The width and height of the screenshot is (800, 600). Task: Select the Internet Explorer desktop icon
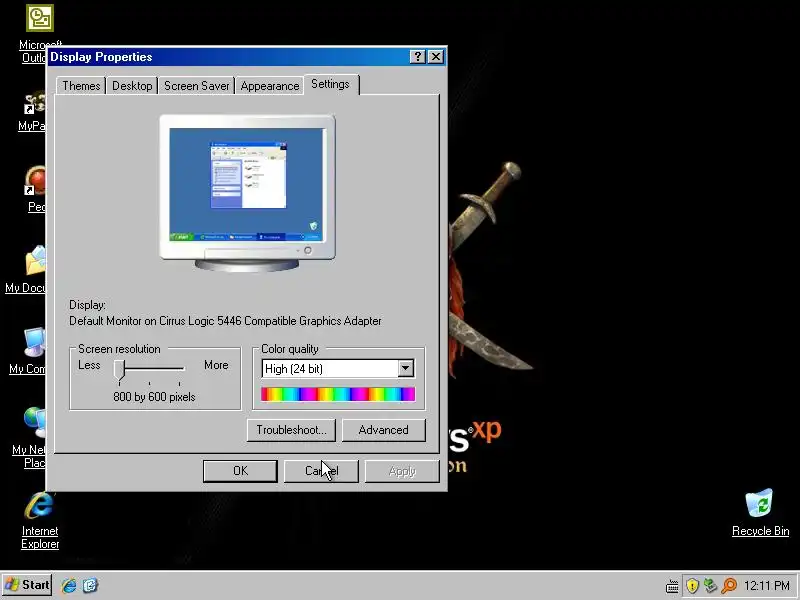40,506
